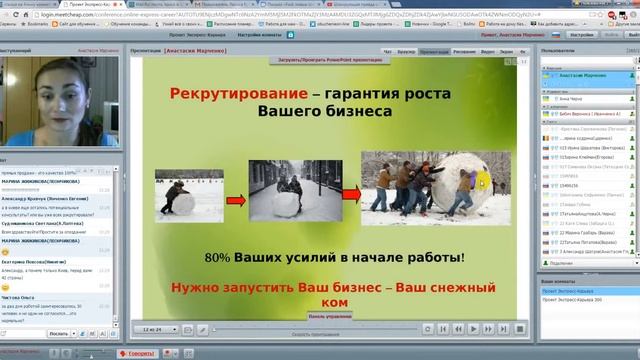This screenshot has width=640, height=360.
Task: Open dropdown arrow next to 'Послать'
Action: (74, 333)
